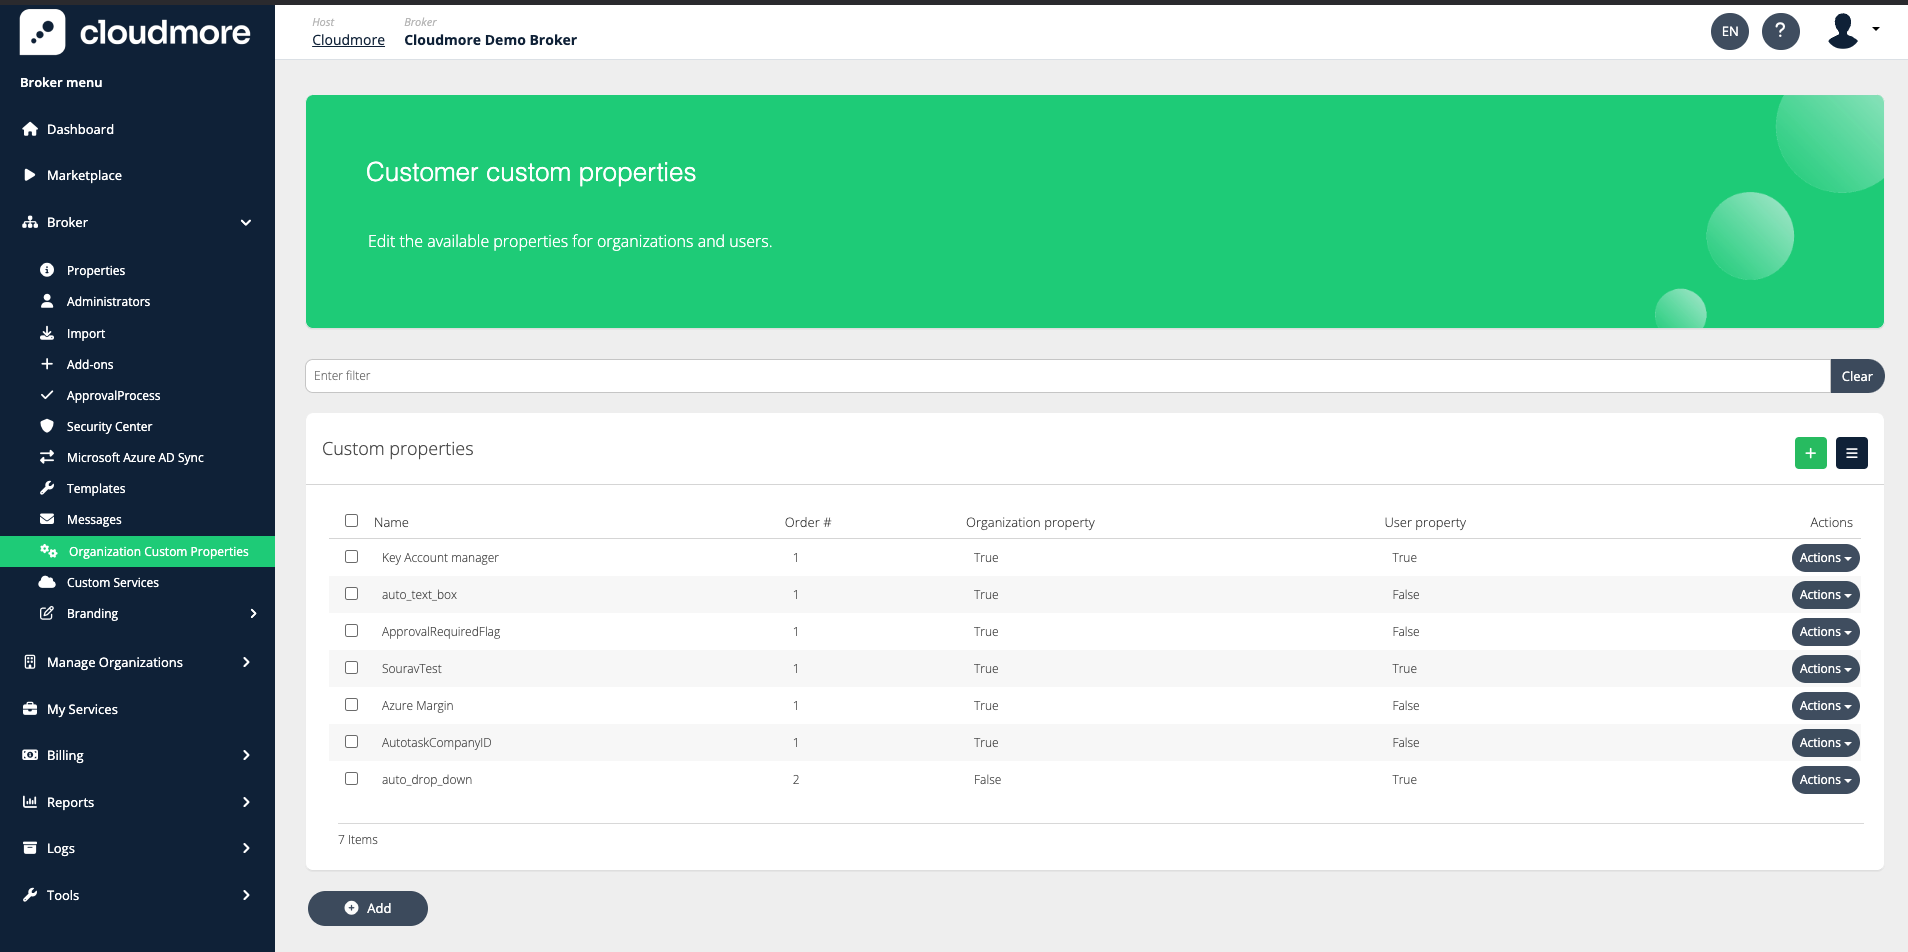Click the Microsoft Azure AD Sync arrows icon
The height and width of the screenshot is (952, 1908).
coord(47,457)
